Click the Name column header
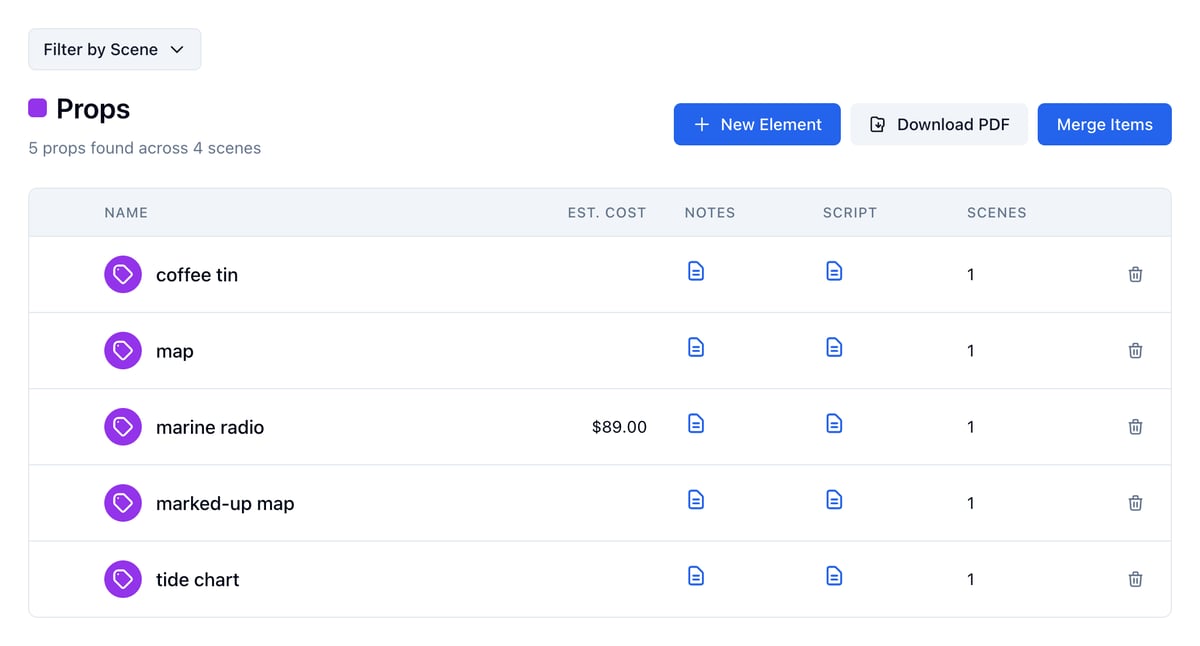 point(126,212)
